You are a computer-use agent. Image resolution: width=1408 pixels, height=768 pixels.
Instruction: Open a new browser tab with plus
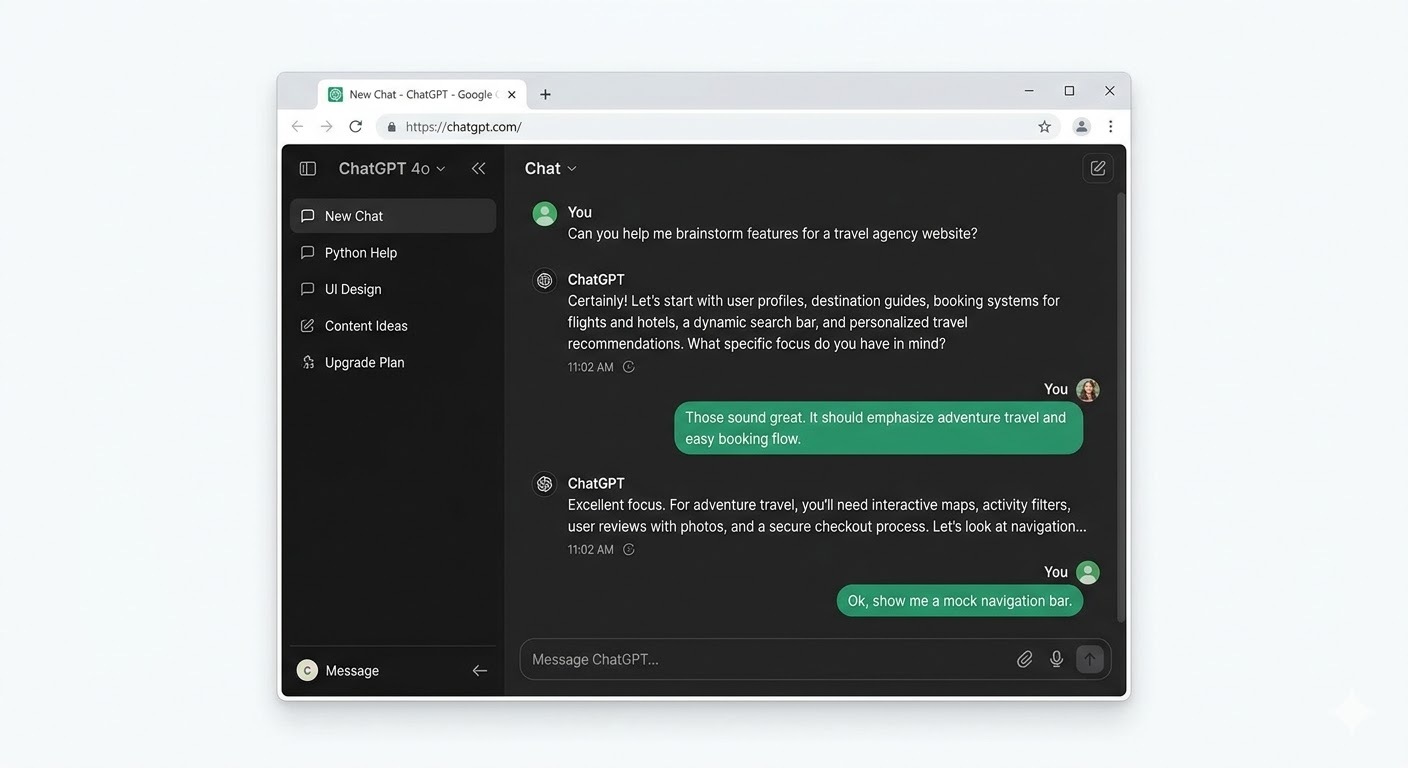545,95
